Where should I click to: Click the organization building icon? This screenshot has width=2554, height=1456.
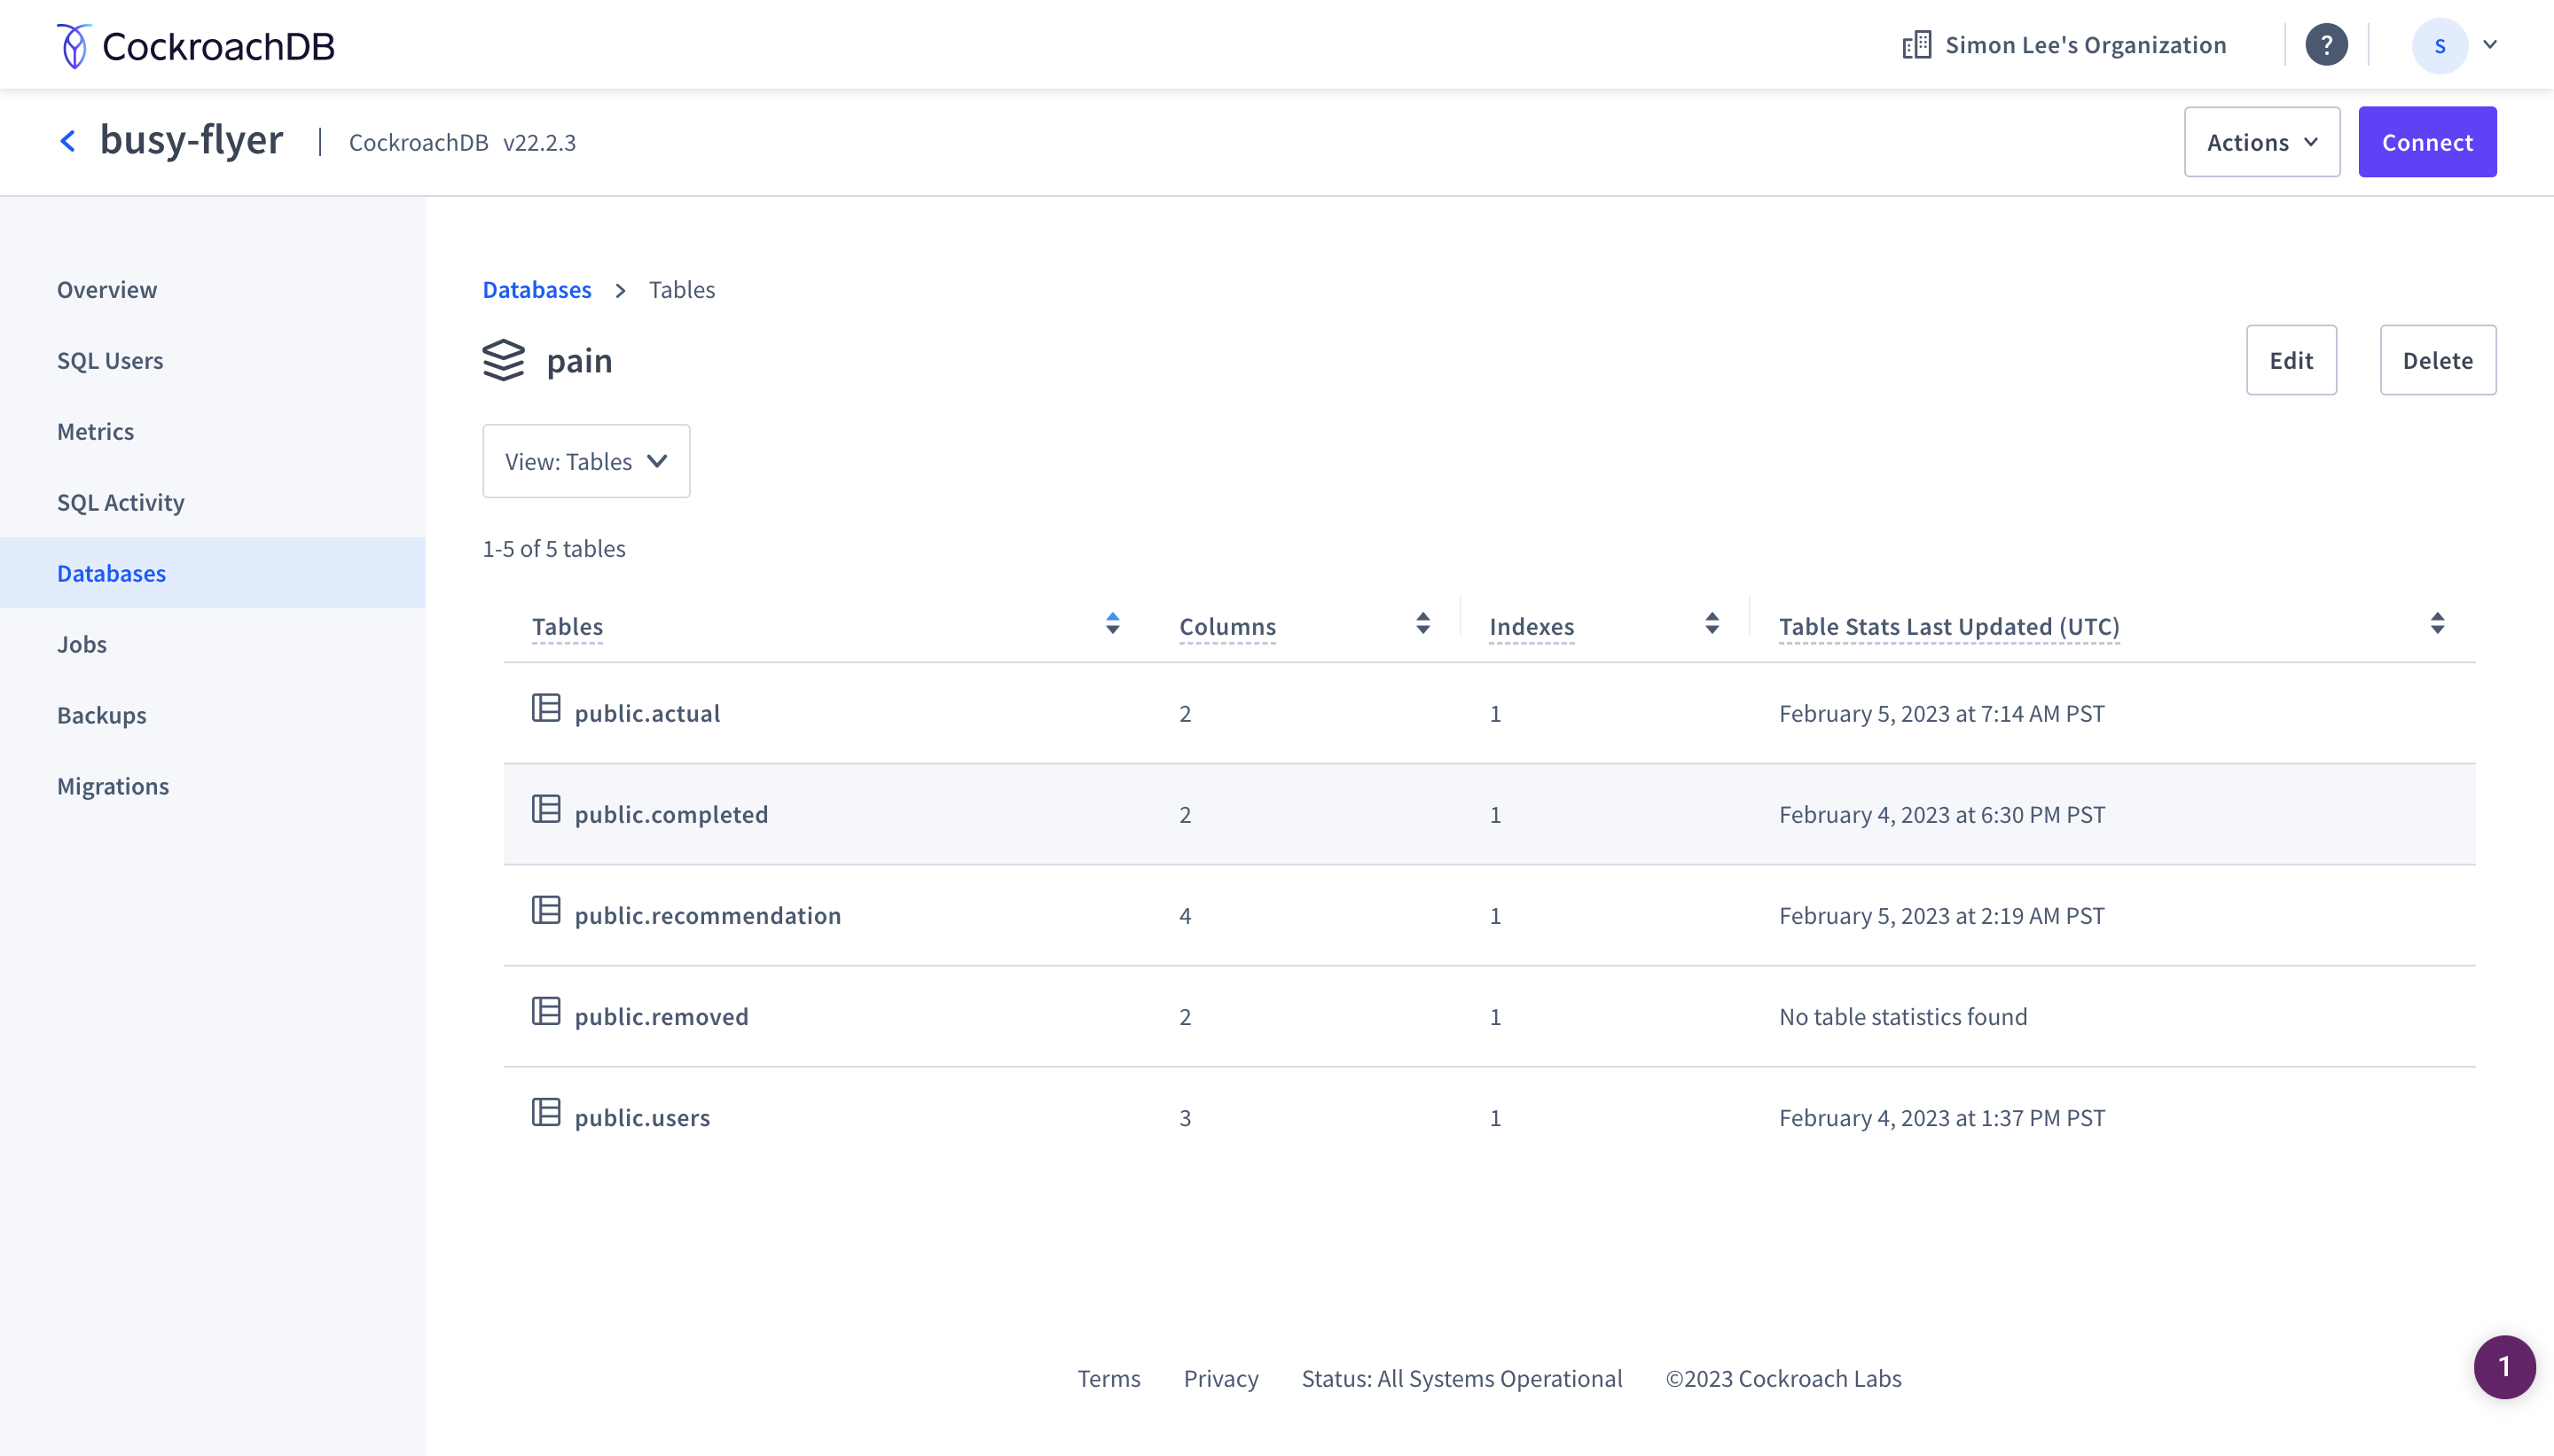(x=1916, y=45)
